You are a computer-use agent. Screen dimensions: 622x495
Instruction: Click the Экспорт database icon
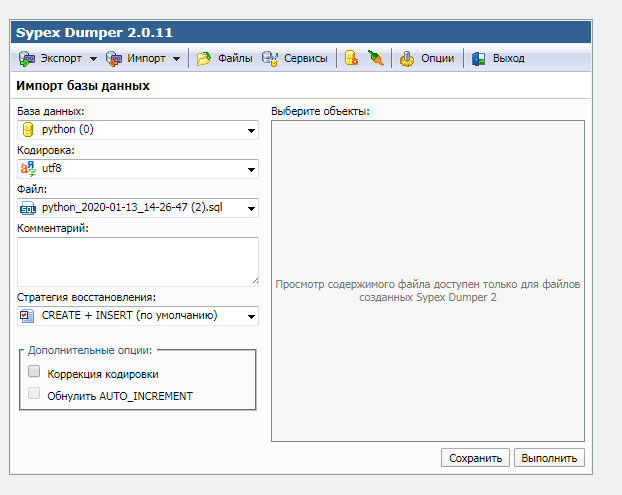[x=27, y=59]
